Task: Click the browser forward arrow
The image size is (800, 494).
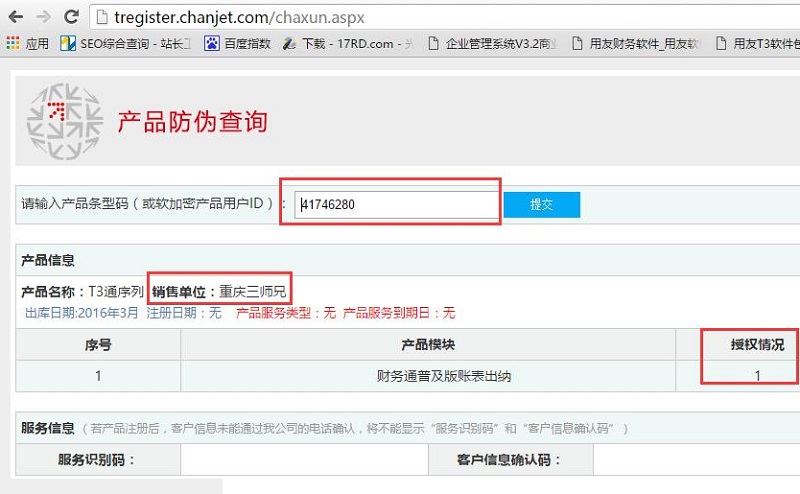Action: coord(43,17)
